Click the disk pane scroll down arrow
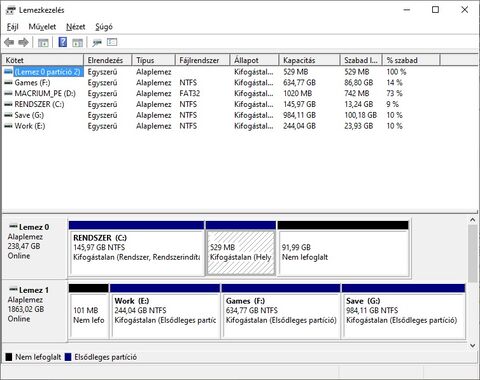The width and height of the screenshot is (480, 380). pos(473,345)
